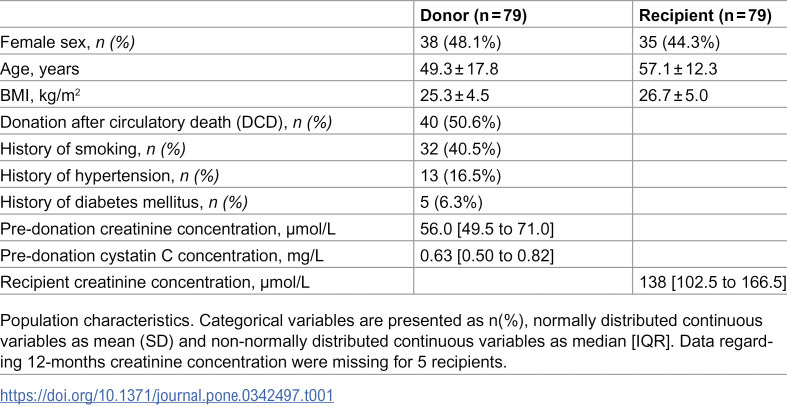Open the journal.pone DOI link
This screenshot has height=406, width=787.
[166, 394]
